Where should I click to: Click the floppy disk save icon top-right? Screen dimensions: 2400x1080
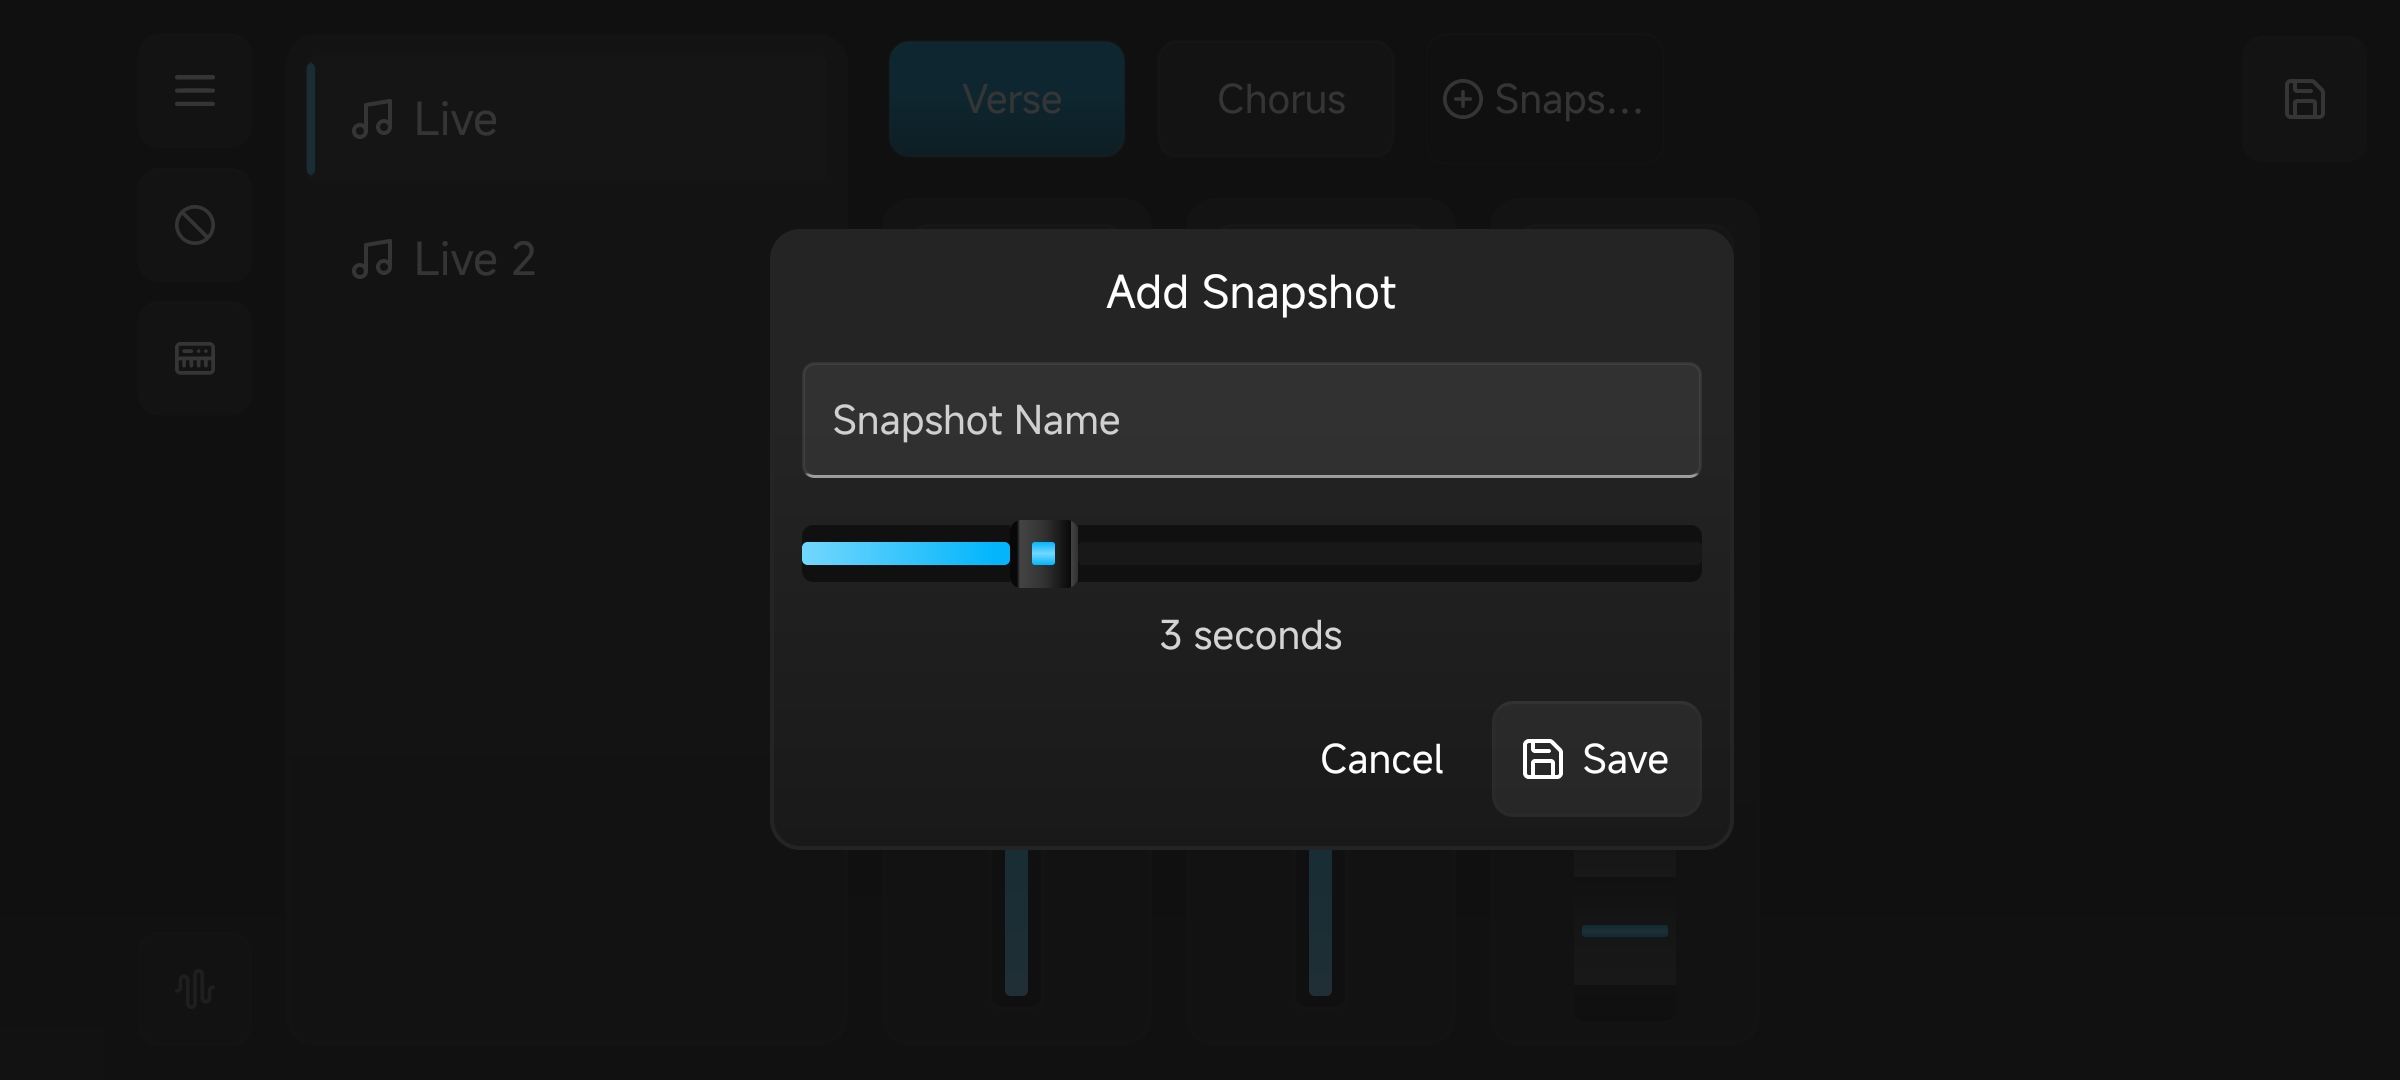click(x=2304, y=99)
